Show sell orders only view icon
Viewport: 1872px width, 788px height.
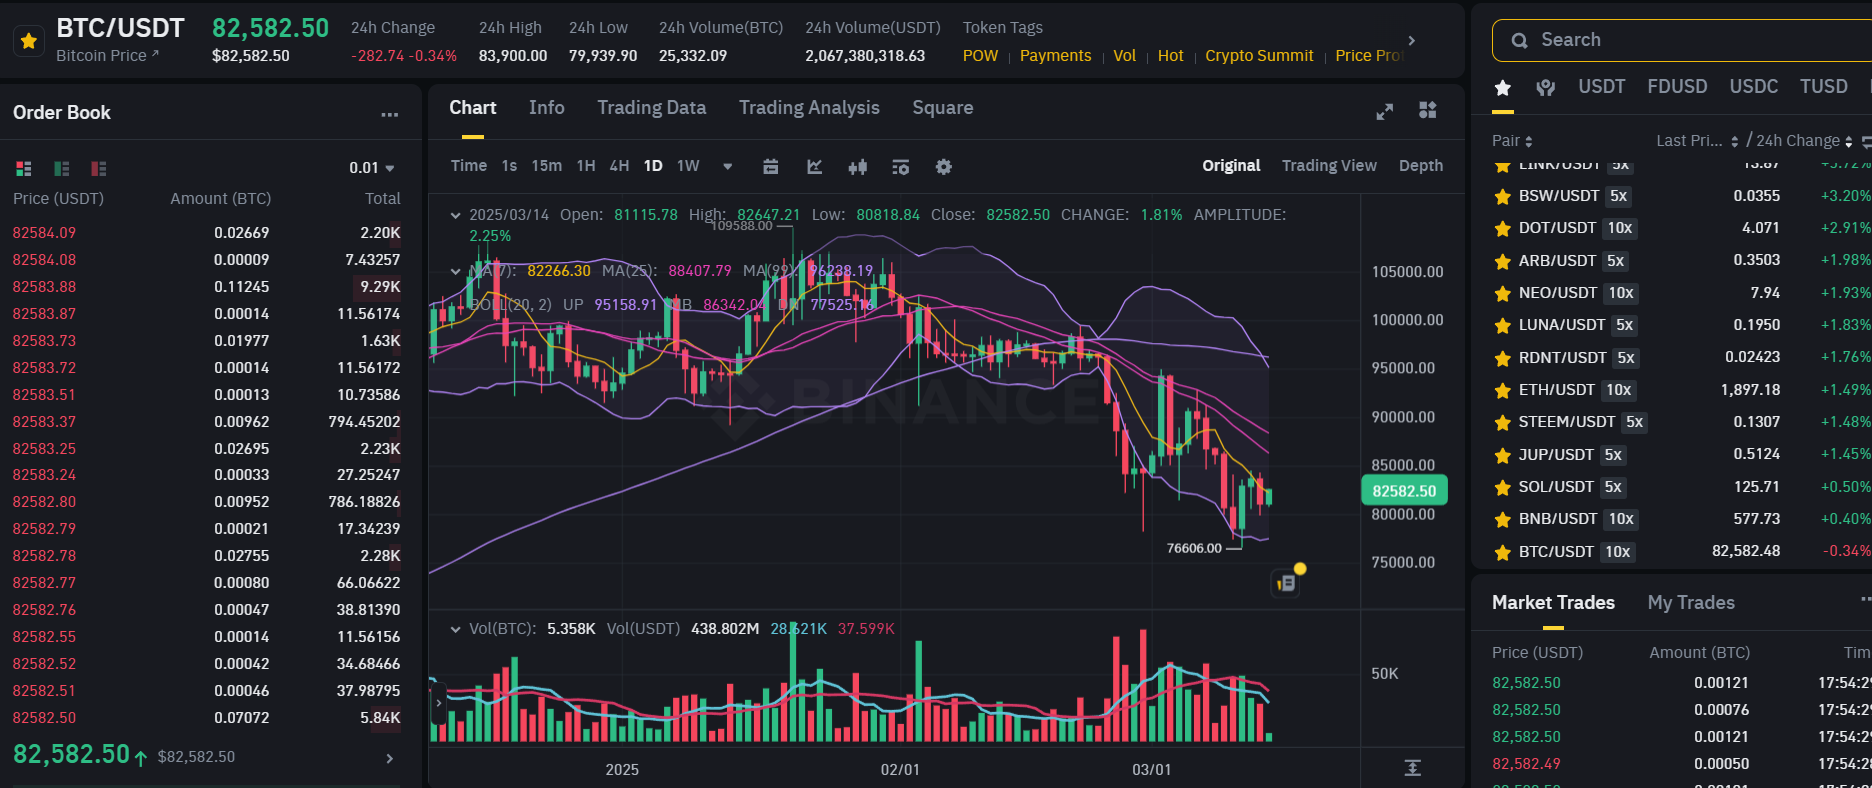[x=99, y=168]
